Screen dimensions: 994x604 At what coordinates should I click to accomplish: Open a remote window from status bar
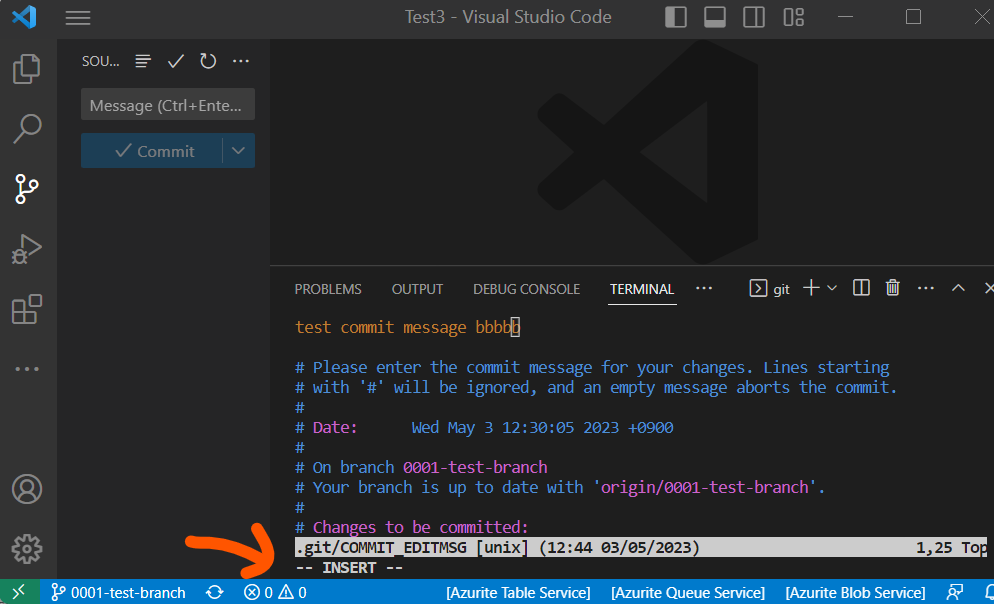tap(19, 592)
